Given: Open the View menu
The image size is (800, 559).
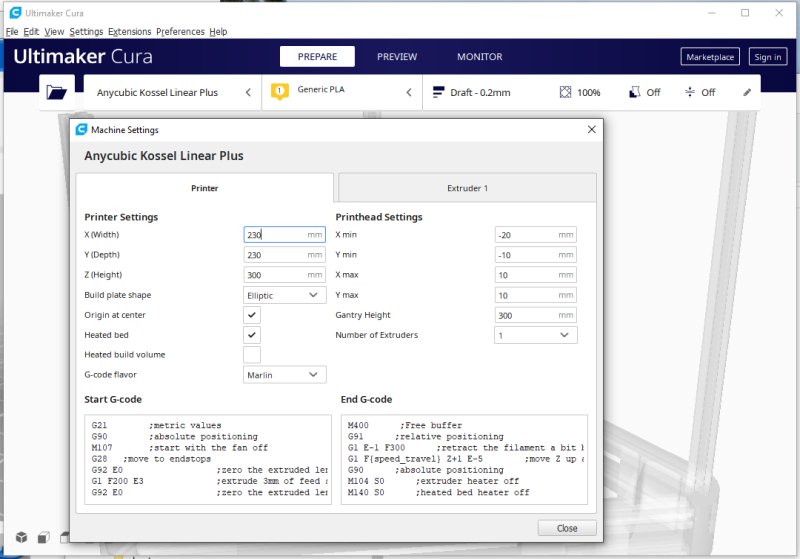Looking at the screenshot, I should pos(54,32).
